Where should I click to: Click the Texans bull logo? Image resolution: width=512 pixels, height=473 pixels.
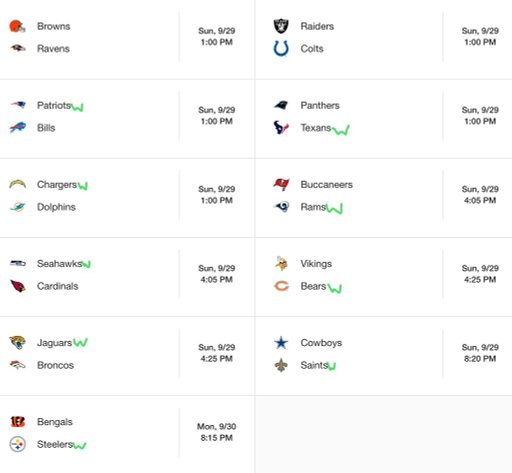[x=281, y=128]
